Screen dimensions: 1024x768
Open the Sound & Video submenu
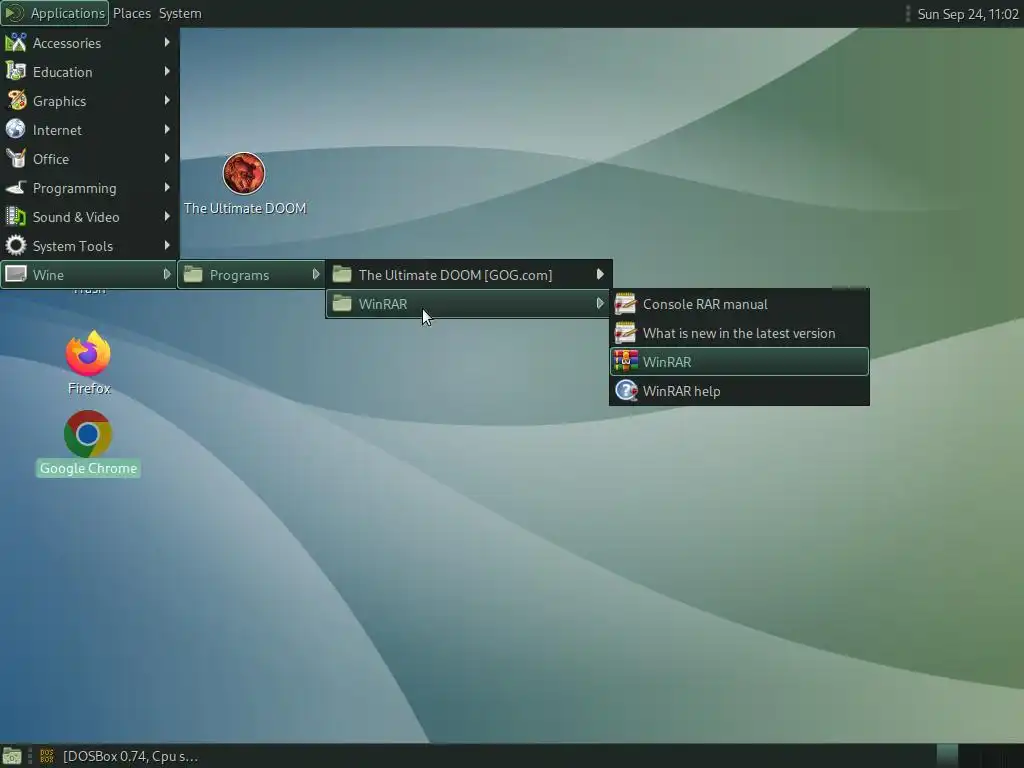pyautogui.click(x=89, y=217)
